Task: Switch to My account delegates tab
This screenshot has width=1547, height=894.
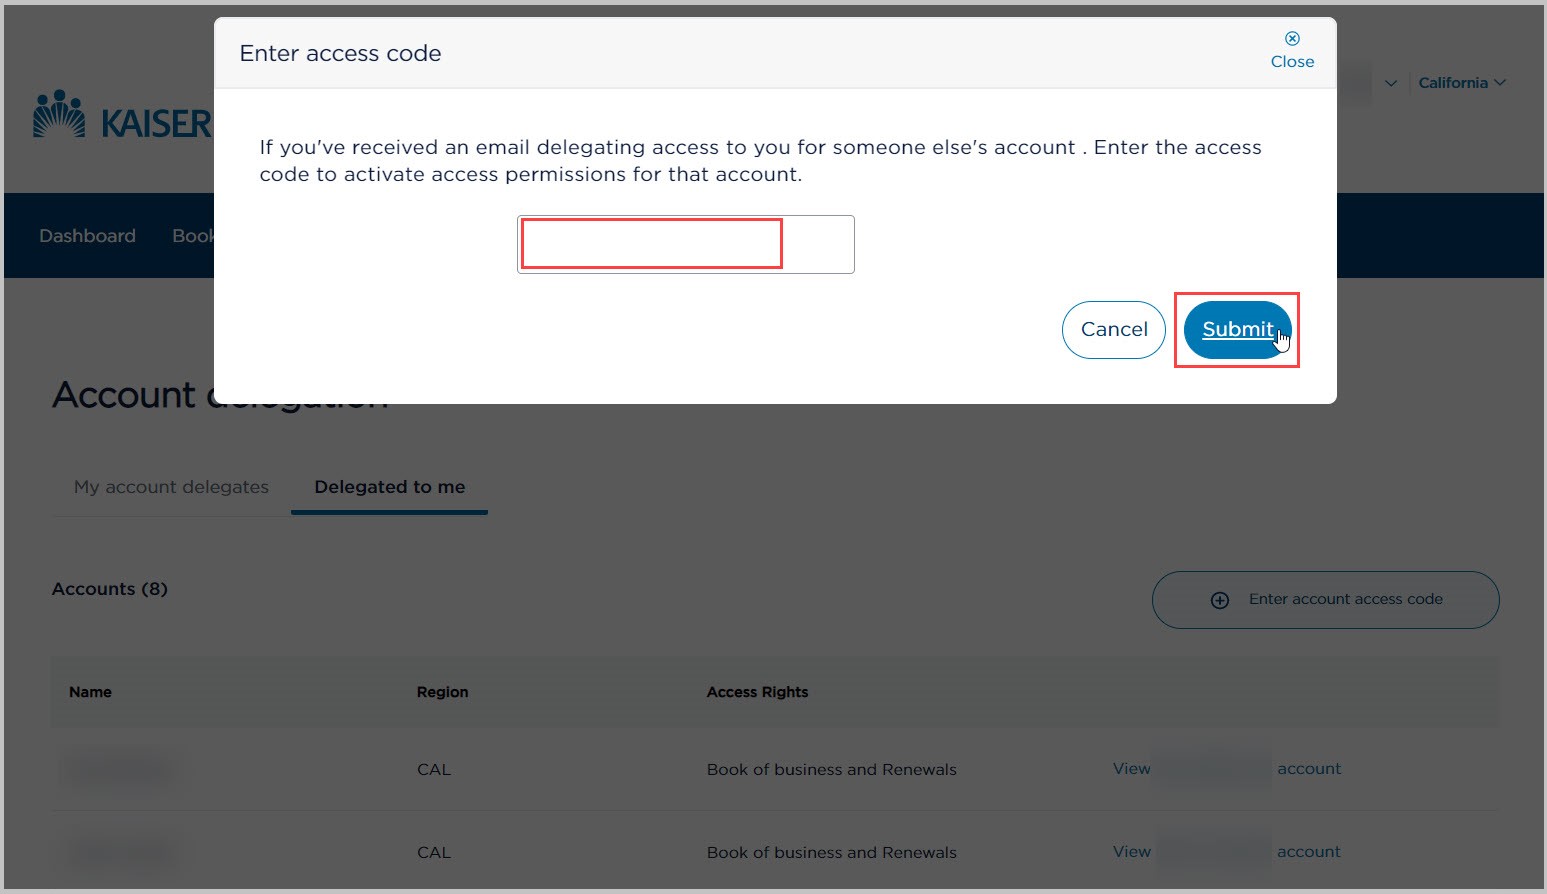Action: (x=171, y=487)
